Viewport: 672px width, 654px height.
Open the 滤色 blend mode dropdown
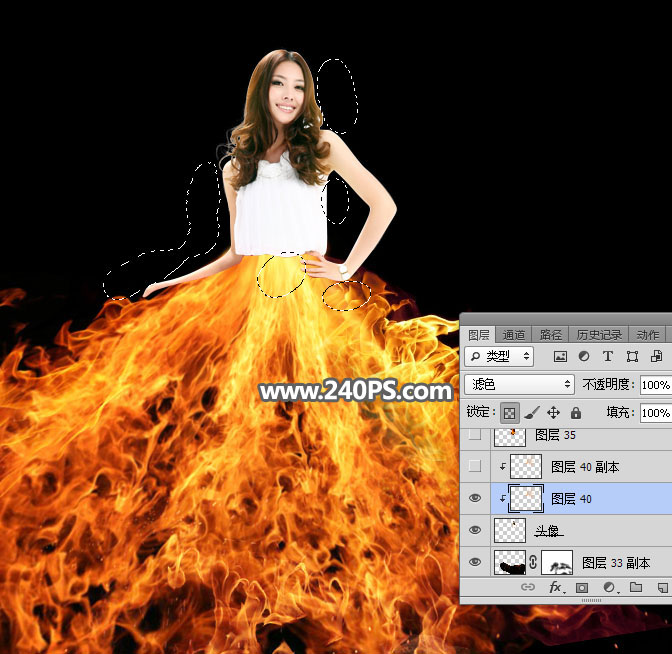519,384
